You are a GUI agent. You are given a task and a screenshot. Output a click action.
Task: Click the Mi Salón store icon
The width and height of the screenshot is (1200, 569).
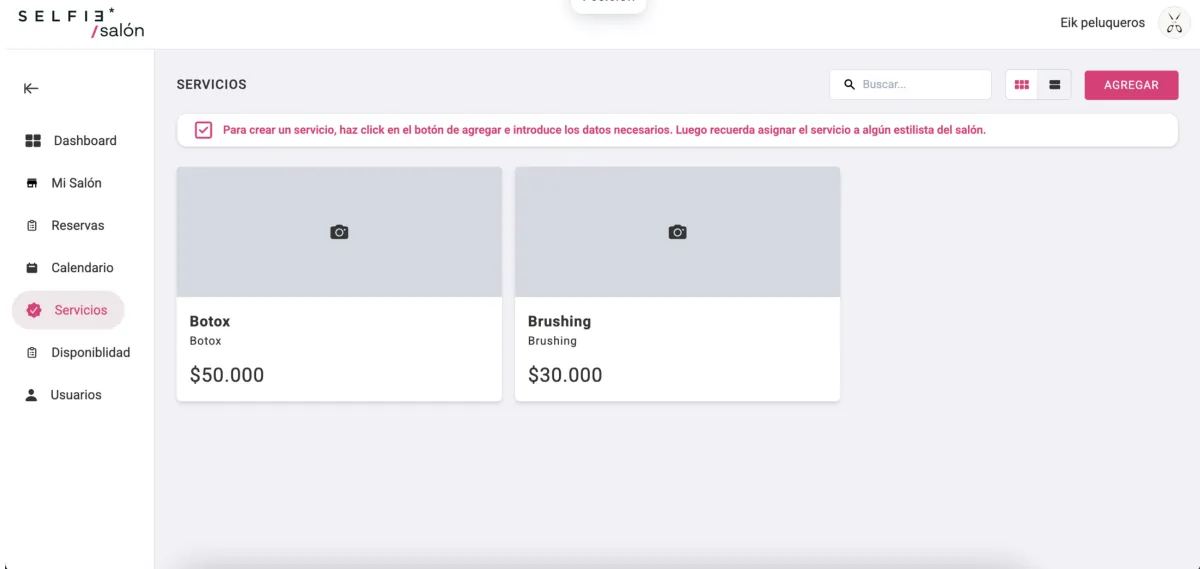(x=32, y=184)
